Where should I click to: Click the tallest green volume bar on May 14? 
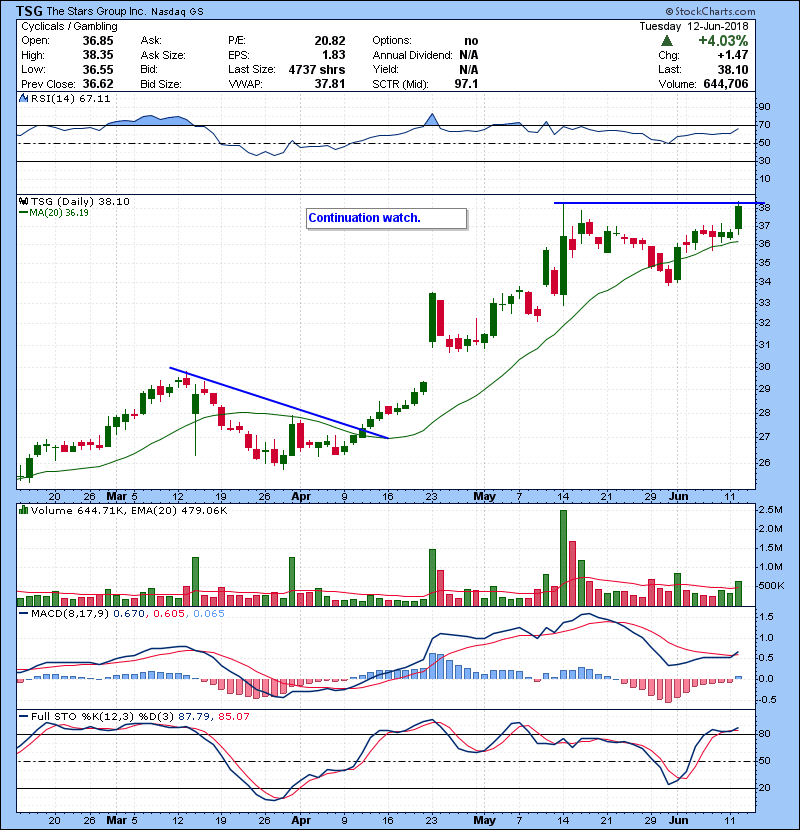pos(563,558)
